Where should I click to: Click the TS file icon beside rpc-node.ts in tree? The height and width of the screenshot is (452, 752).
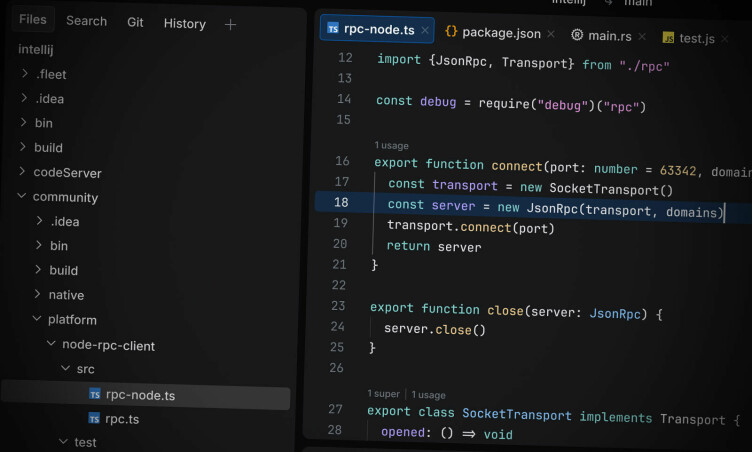click(x=94, y=394)
